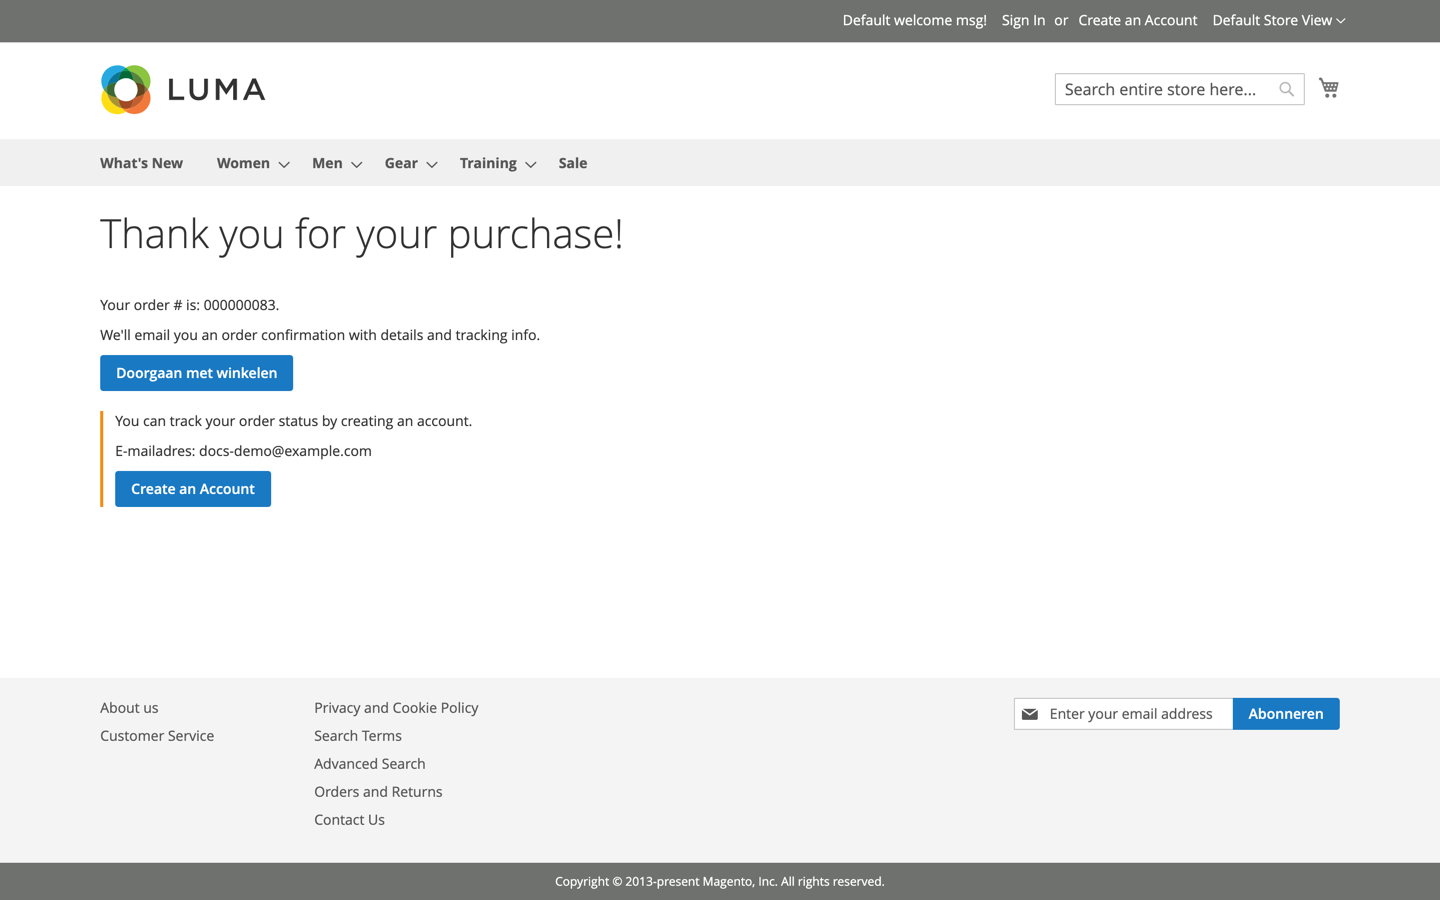Click the Thank you for your purchase heading
The width and height of the screenshot is (1440, 900).
click(361, 234)
